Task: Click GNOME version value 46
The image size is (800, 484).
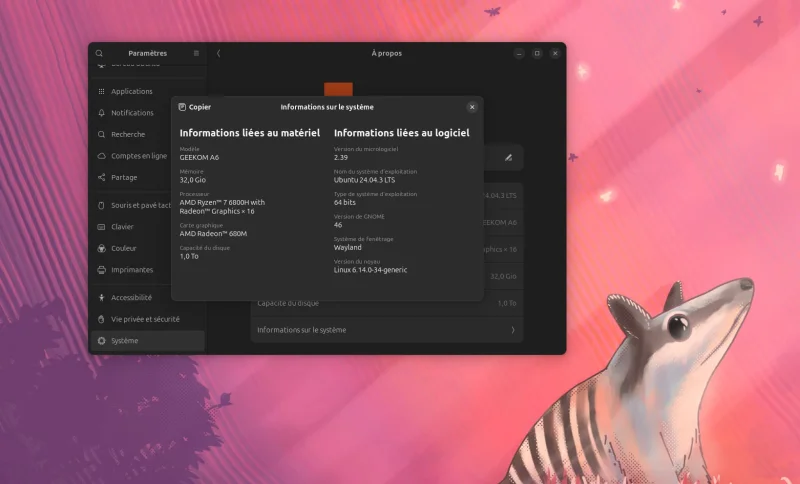Action: (x=338, y=225)
